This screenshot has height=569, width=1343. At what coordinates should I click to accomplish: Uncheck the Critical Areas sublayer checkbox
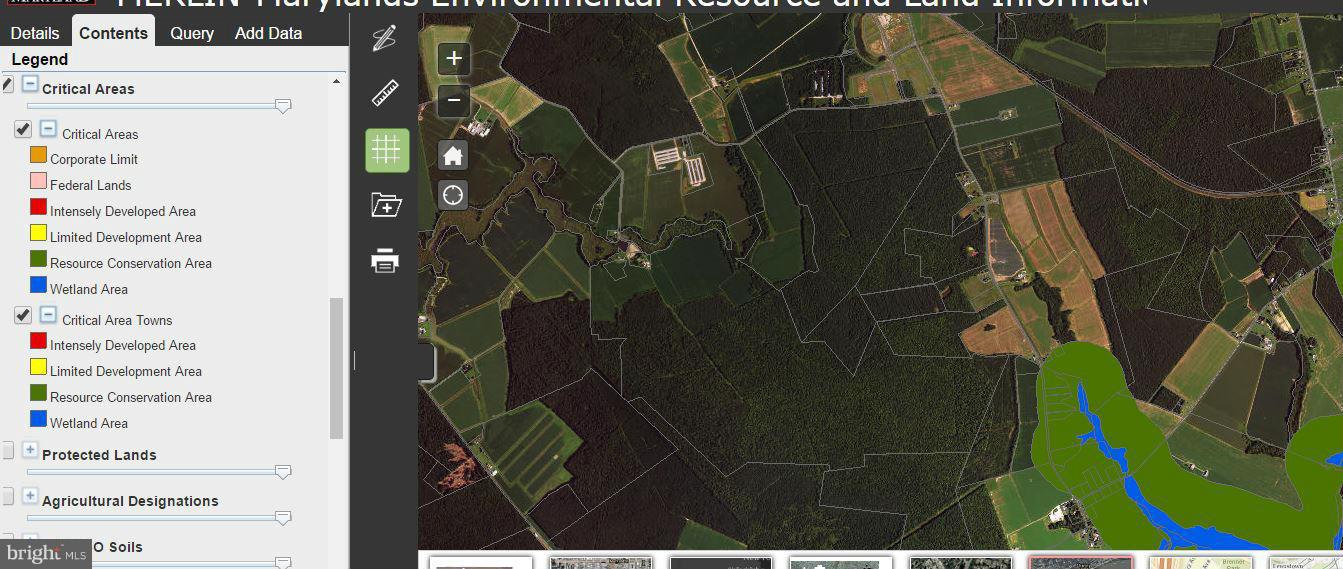pos(23,130)
